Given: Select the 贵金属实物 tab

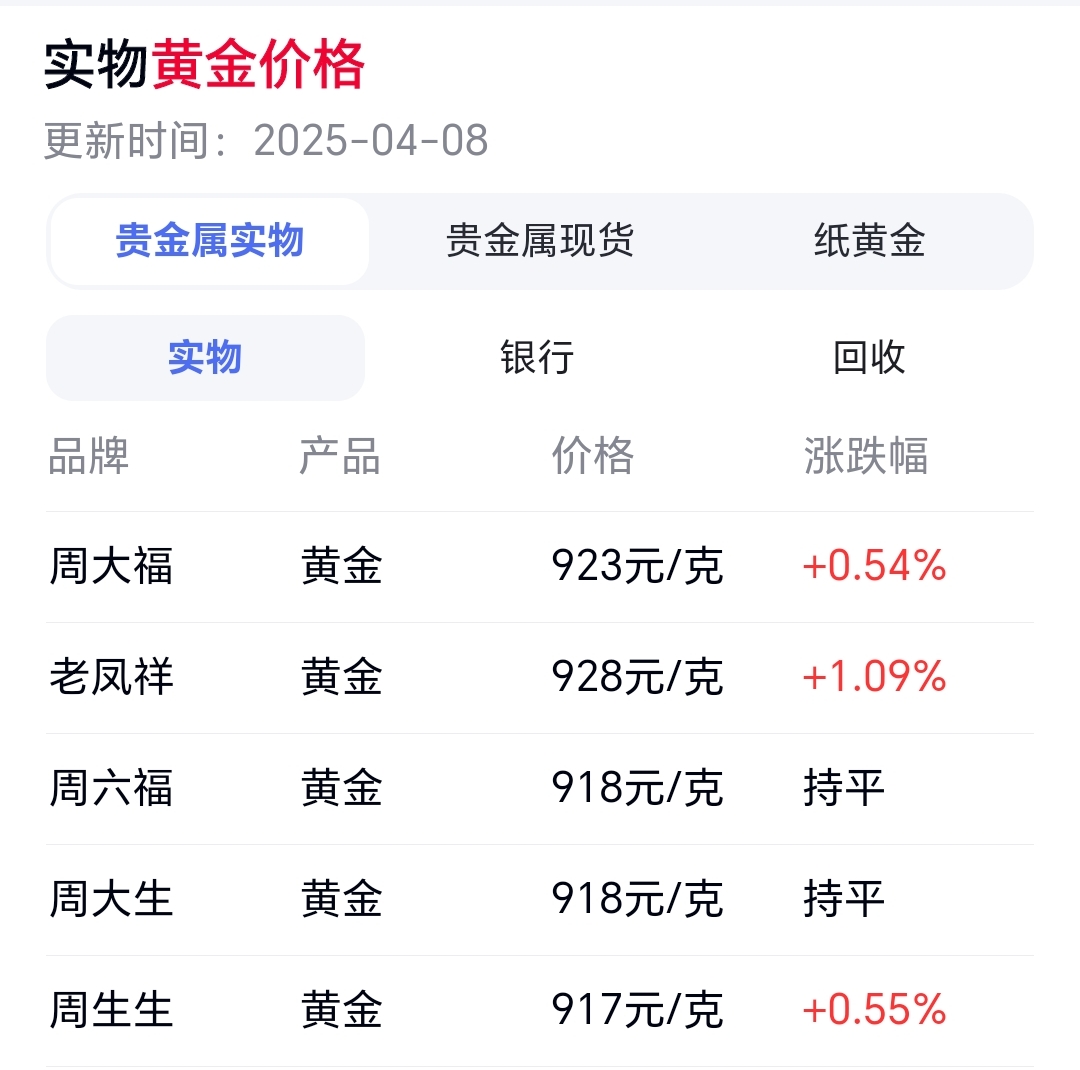Looking at the screenshot, I should coord(209,240).
